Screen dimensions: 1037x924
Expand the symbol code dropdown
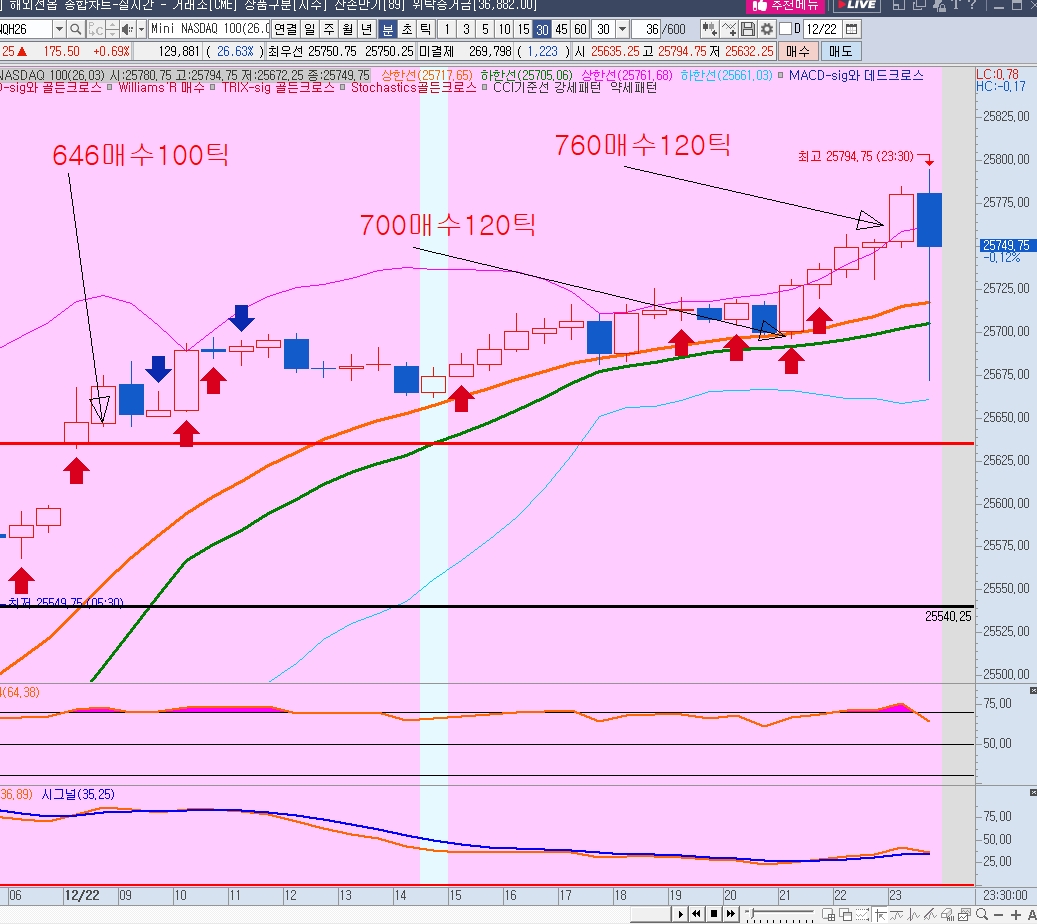click(60, 30)
